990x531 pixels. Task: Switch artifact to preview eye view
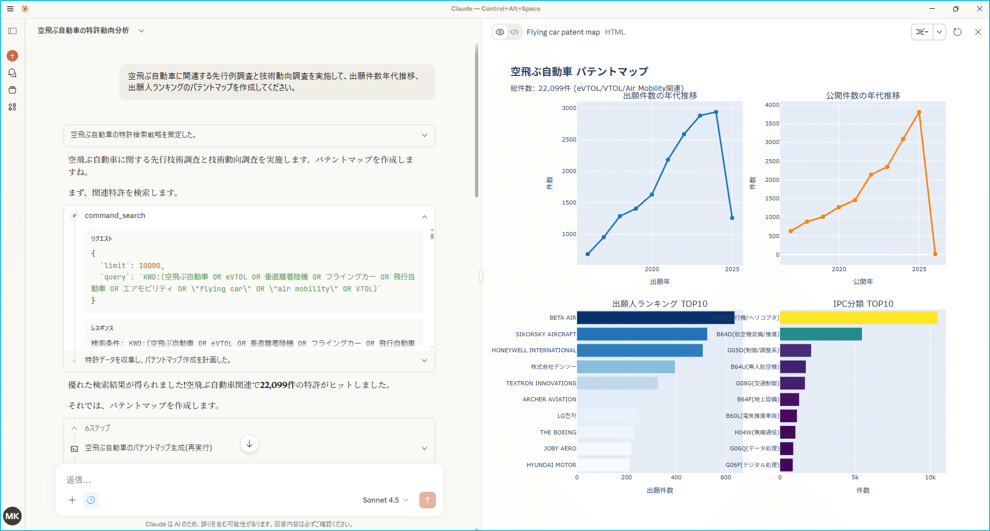(x=499, y=32)
